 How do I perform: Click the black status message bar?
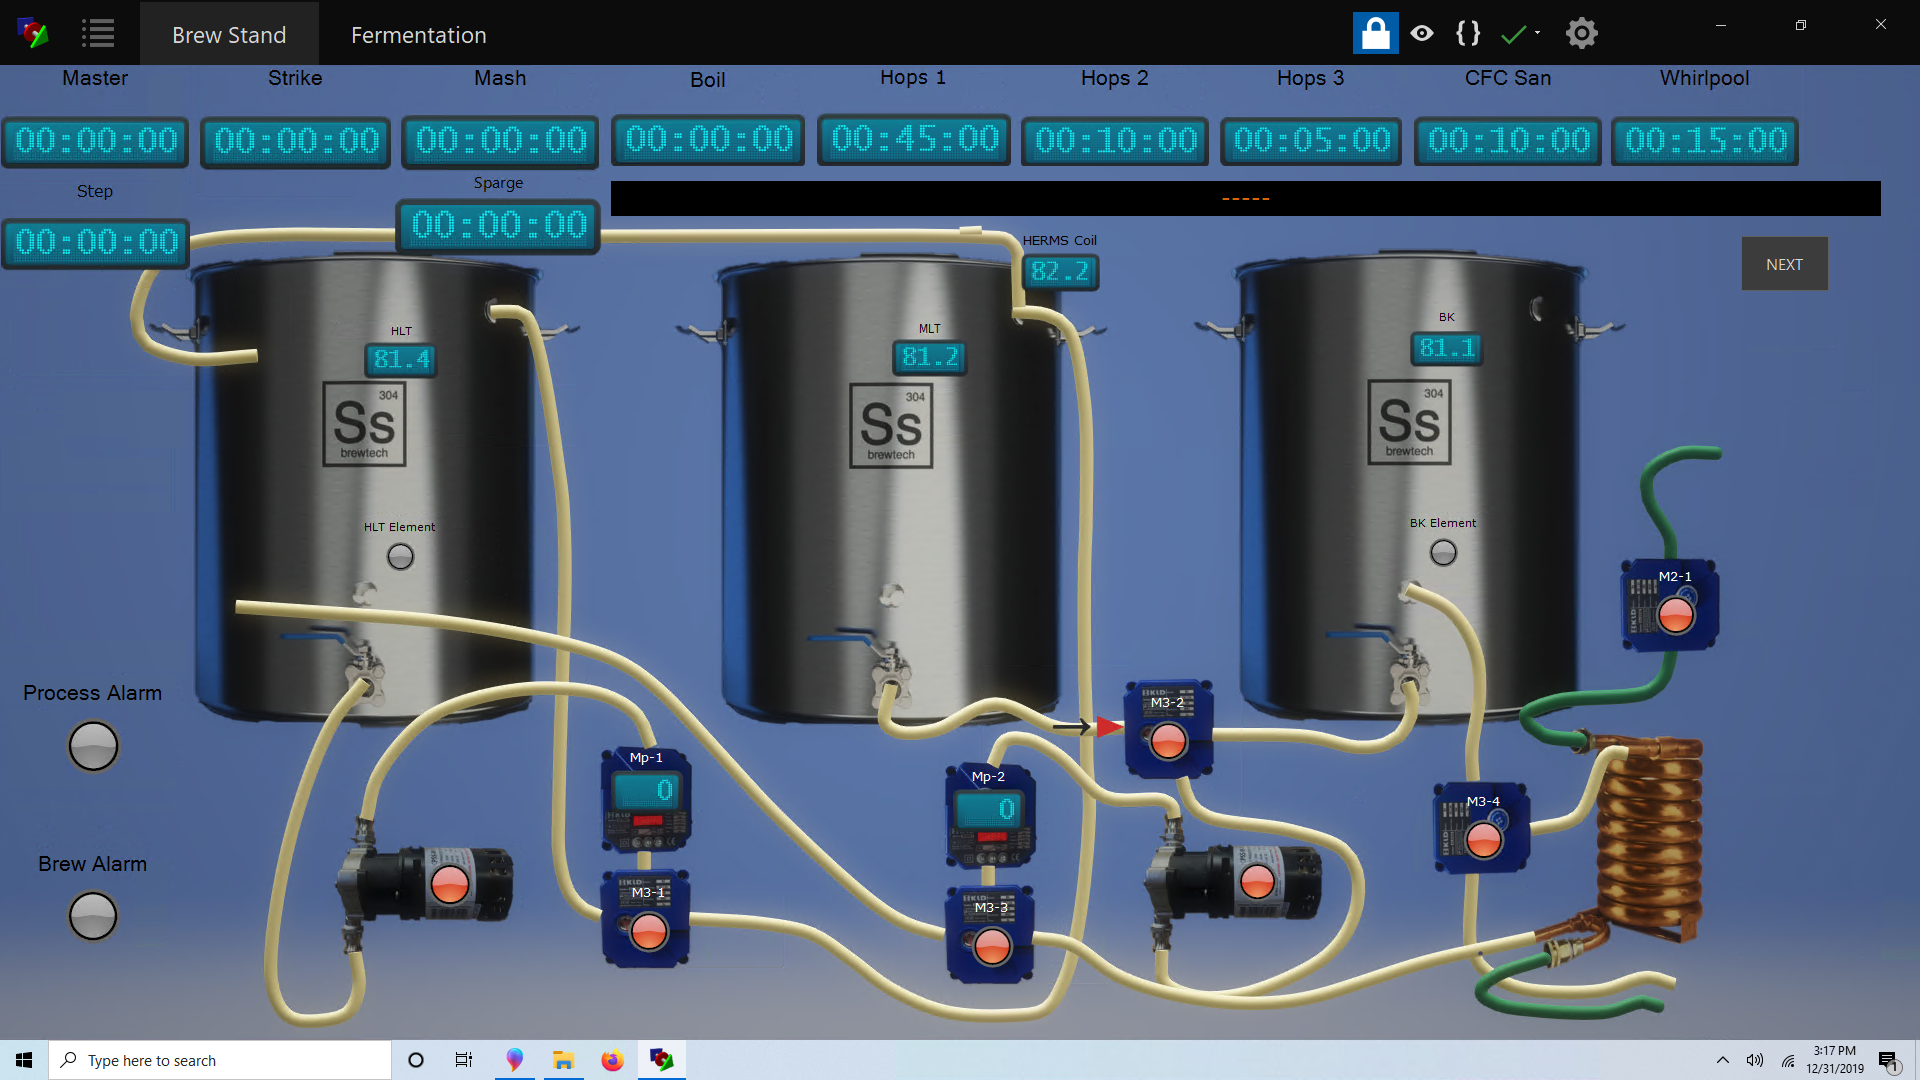pyautogui.click(x=1245, y=198)
